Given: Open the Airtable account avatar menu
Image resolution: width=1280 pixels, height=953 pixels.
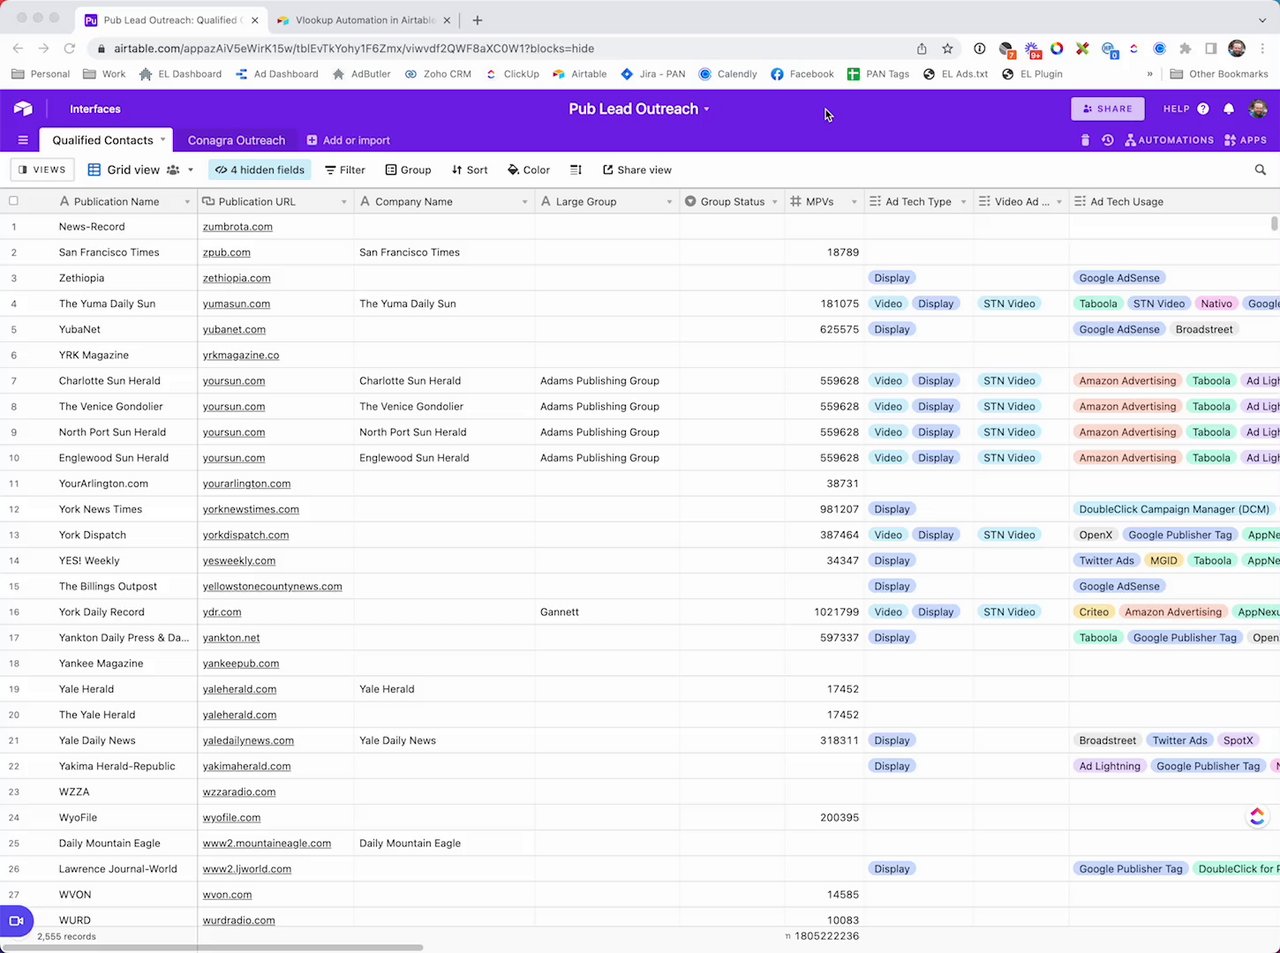Looking at the screenshot, I should 1258,109.
